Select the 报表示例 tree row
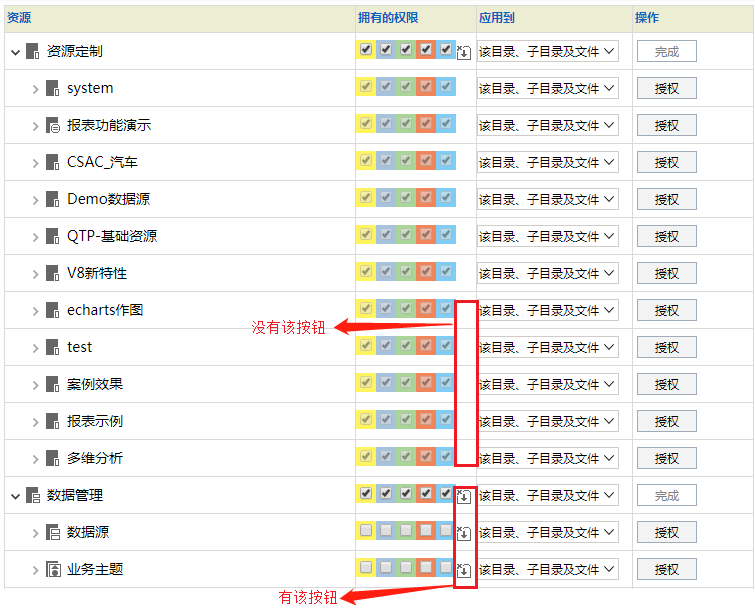Screen dimensions: 755x613 (x=180, y=421)
